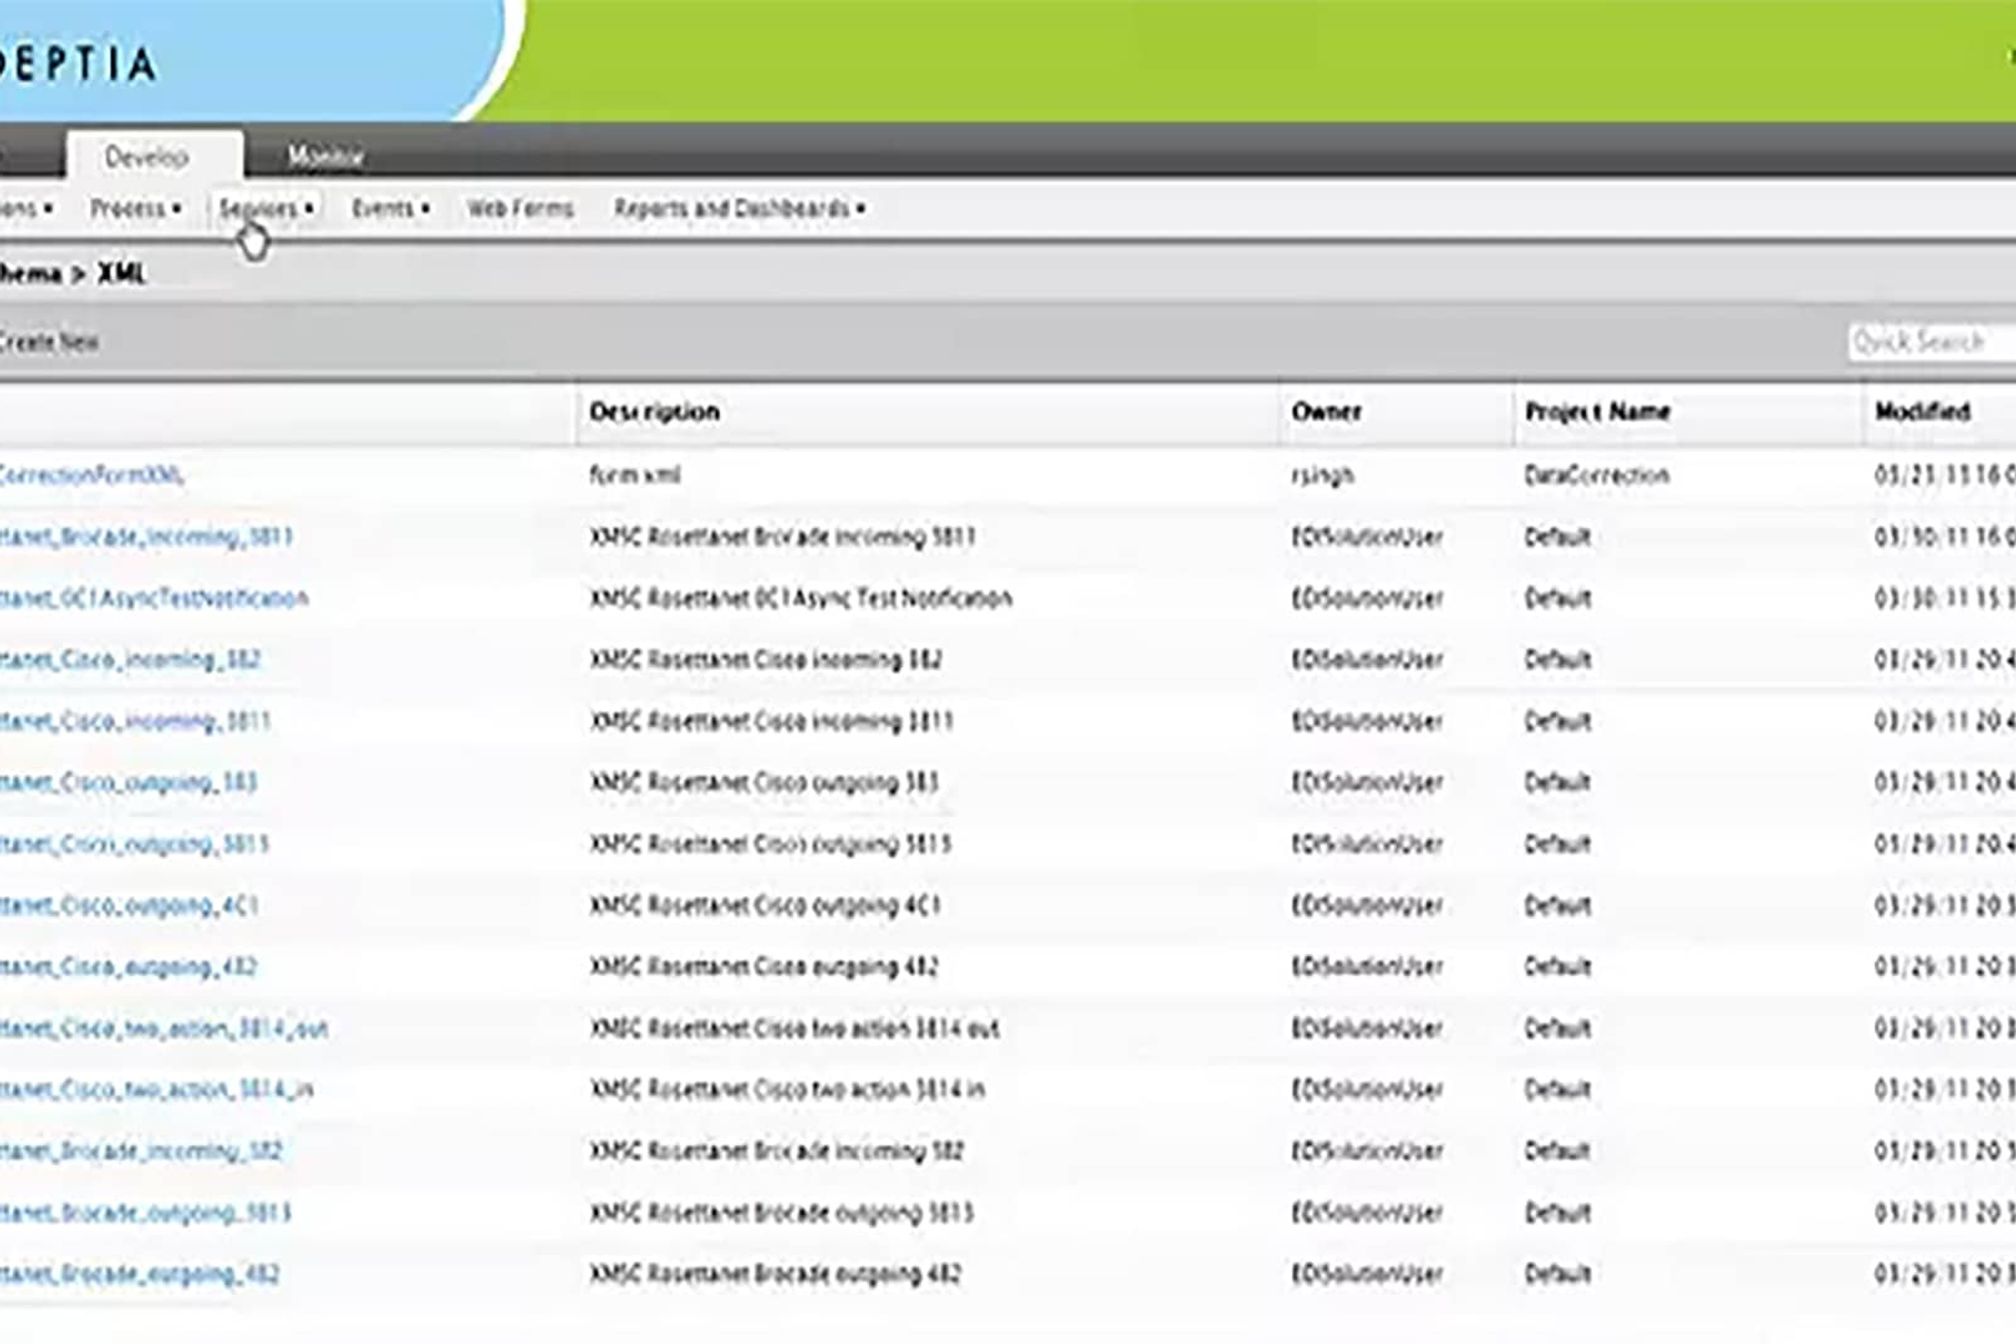Open the Cisco_two_action_3B14_out schema link
2016x1344 pixels.
click(164, 1029)
